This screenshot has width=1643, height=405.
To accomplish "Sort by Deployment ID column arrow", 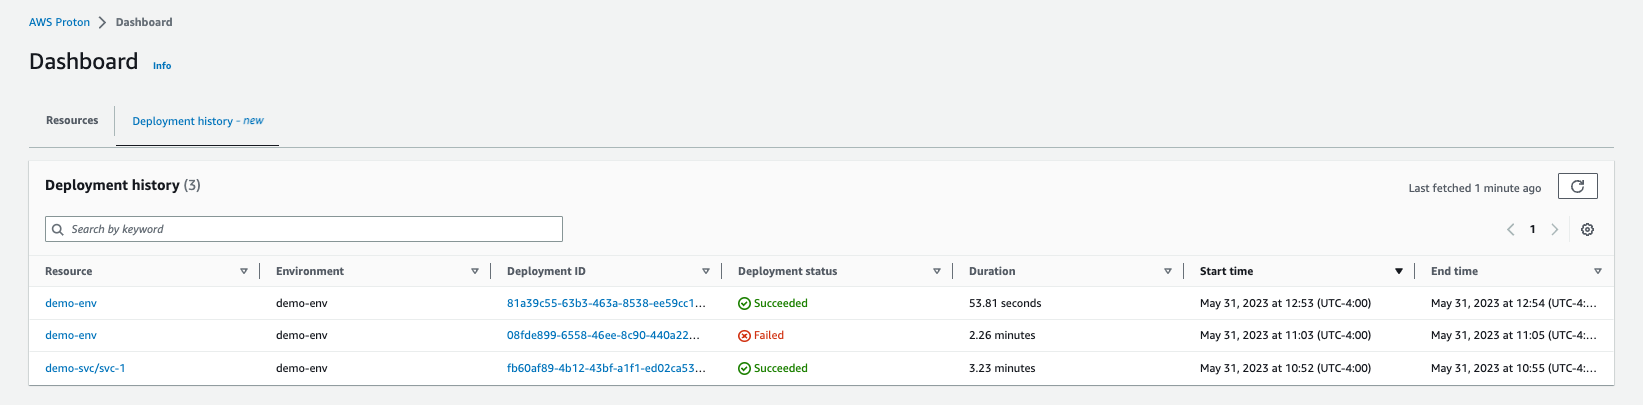I will (x=706, y=271).
